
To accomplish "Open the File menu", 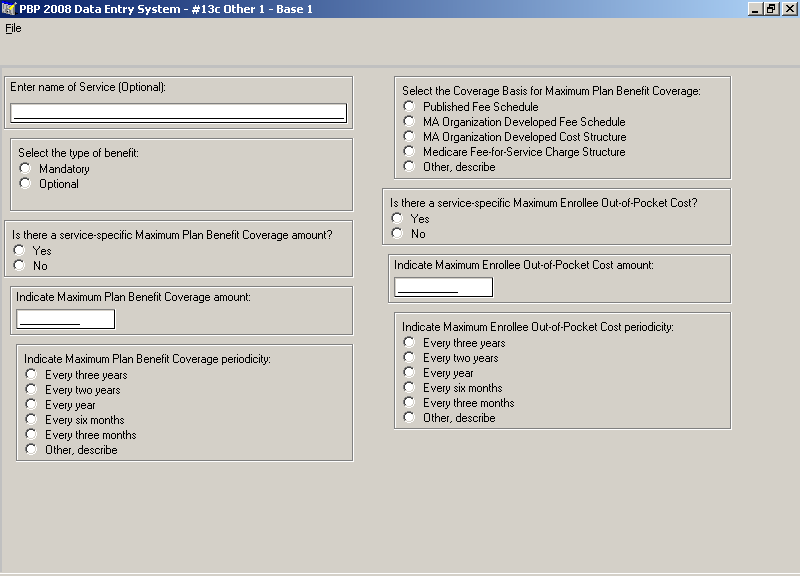I will pos(13,29).
